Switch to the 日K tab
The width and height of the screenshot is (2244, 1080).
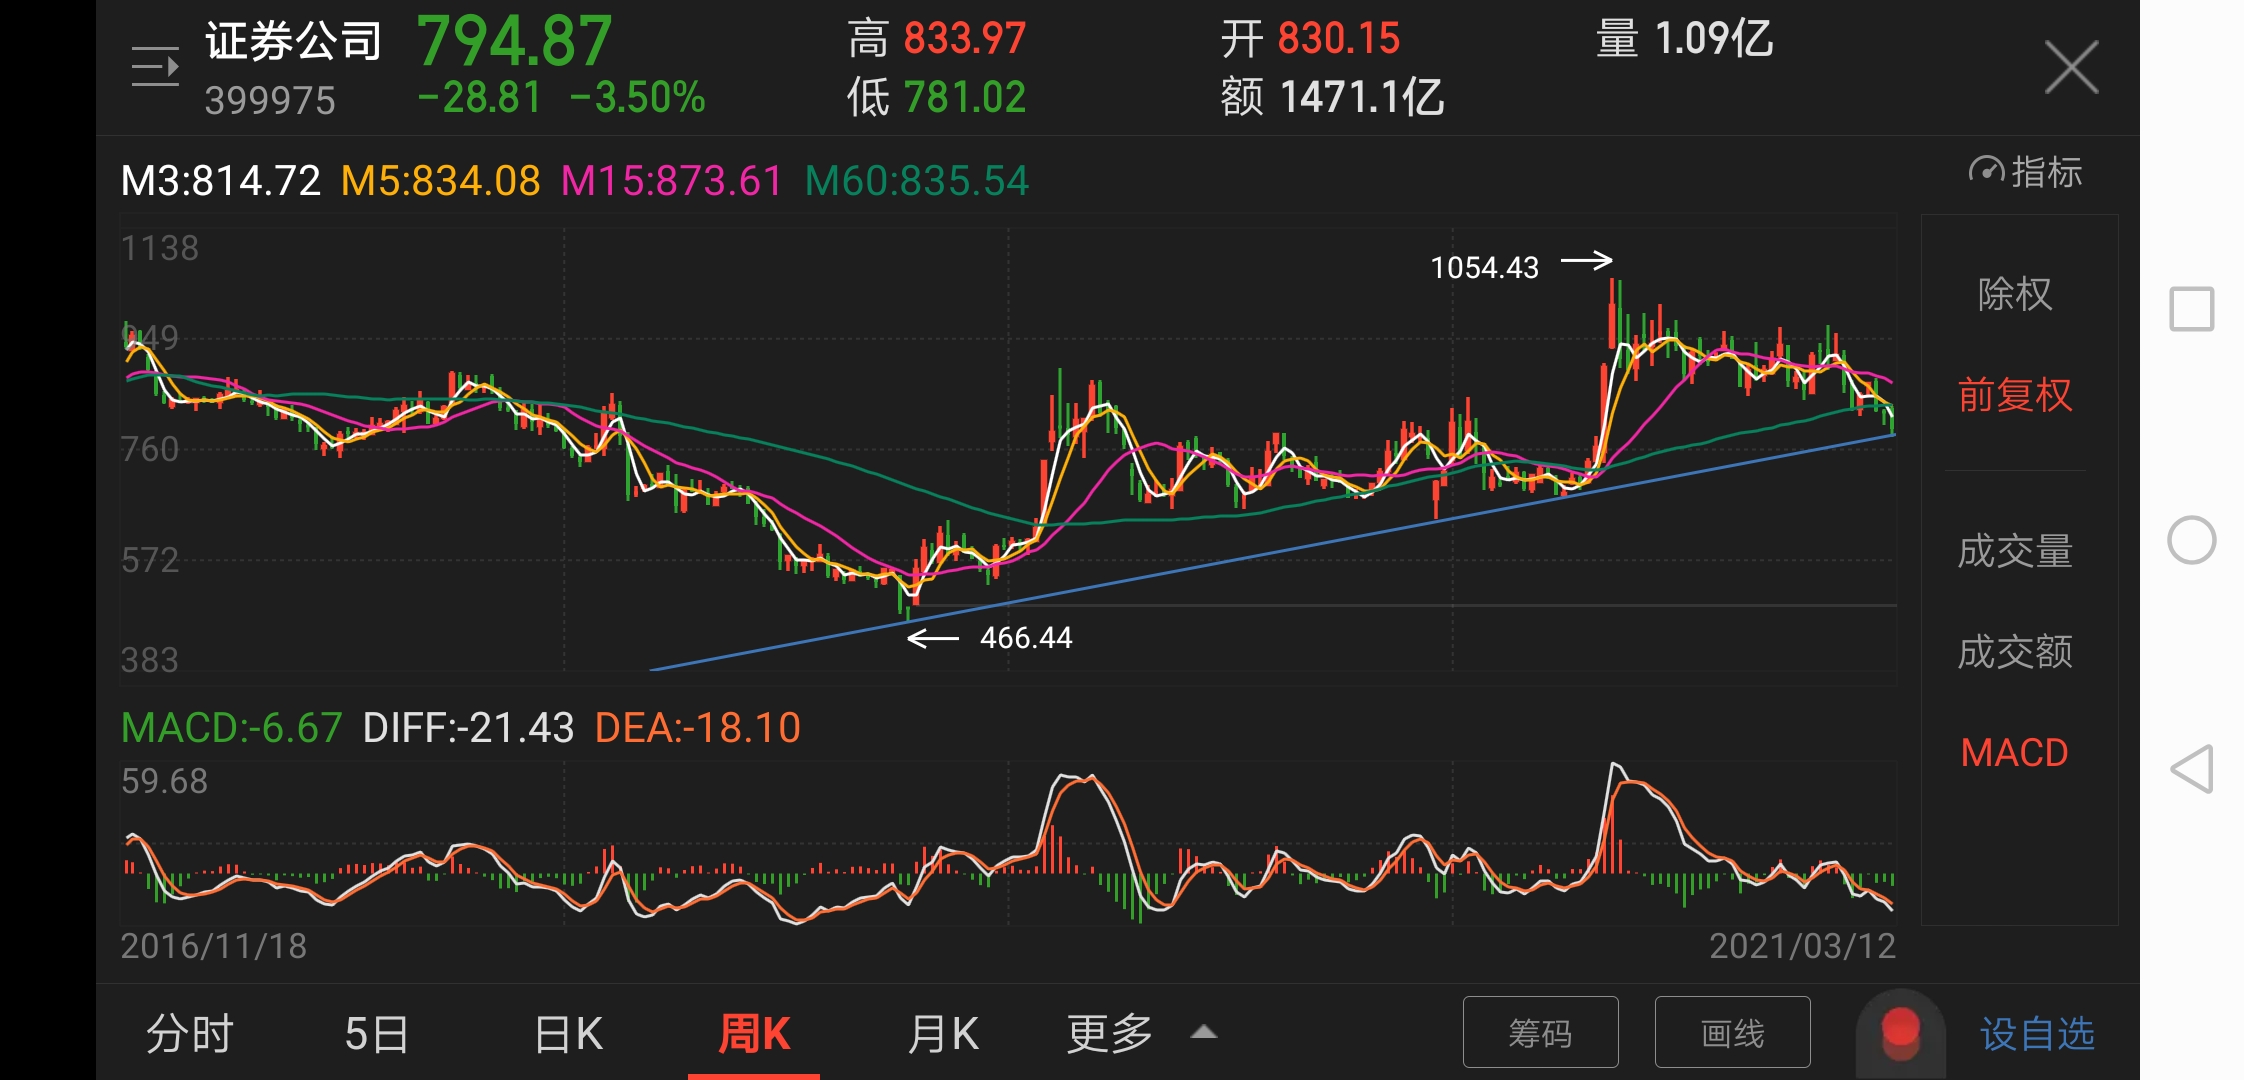(568, 1033)
